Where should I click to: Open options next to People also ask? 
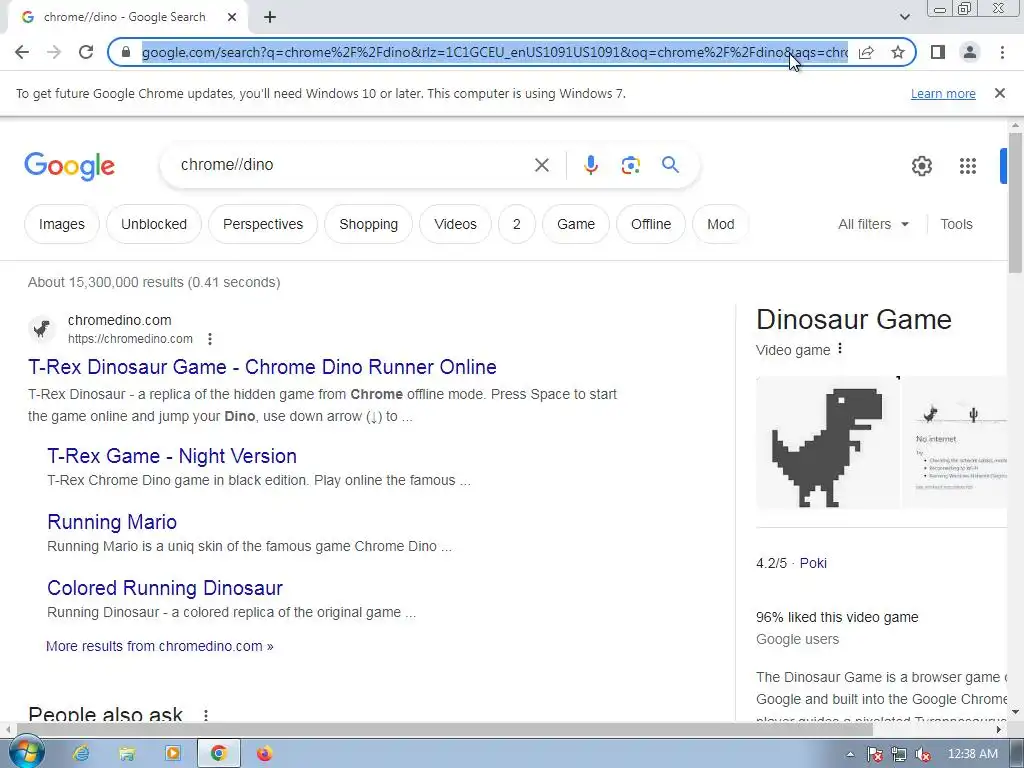[206, 715]
